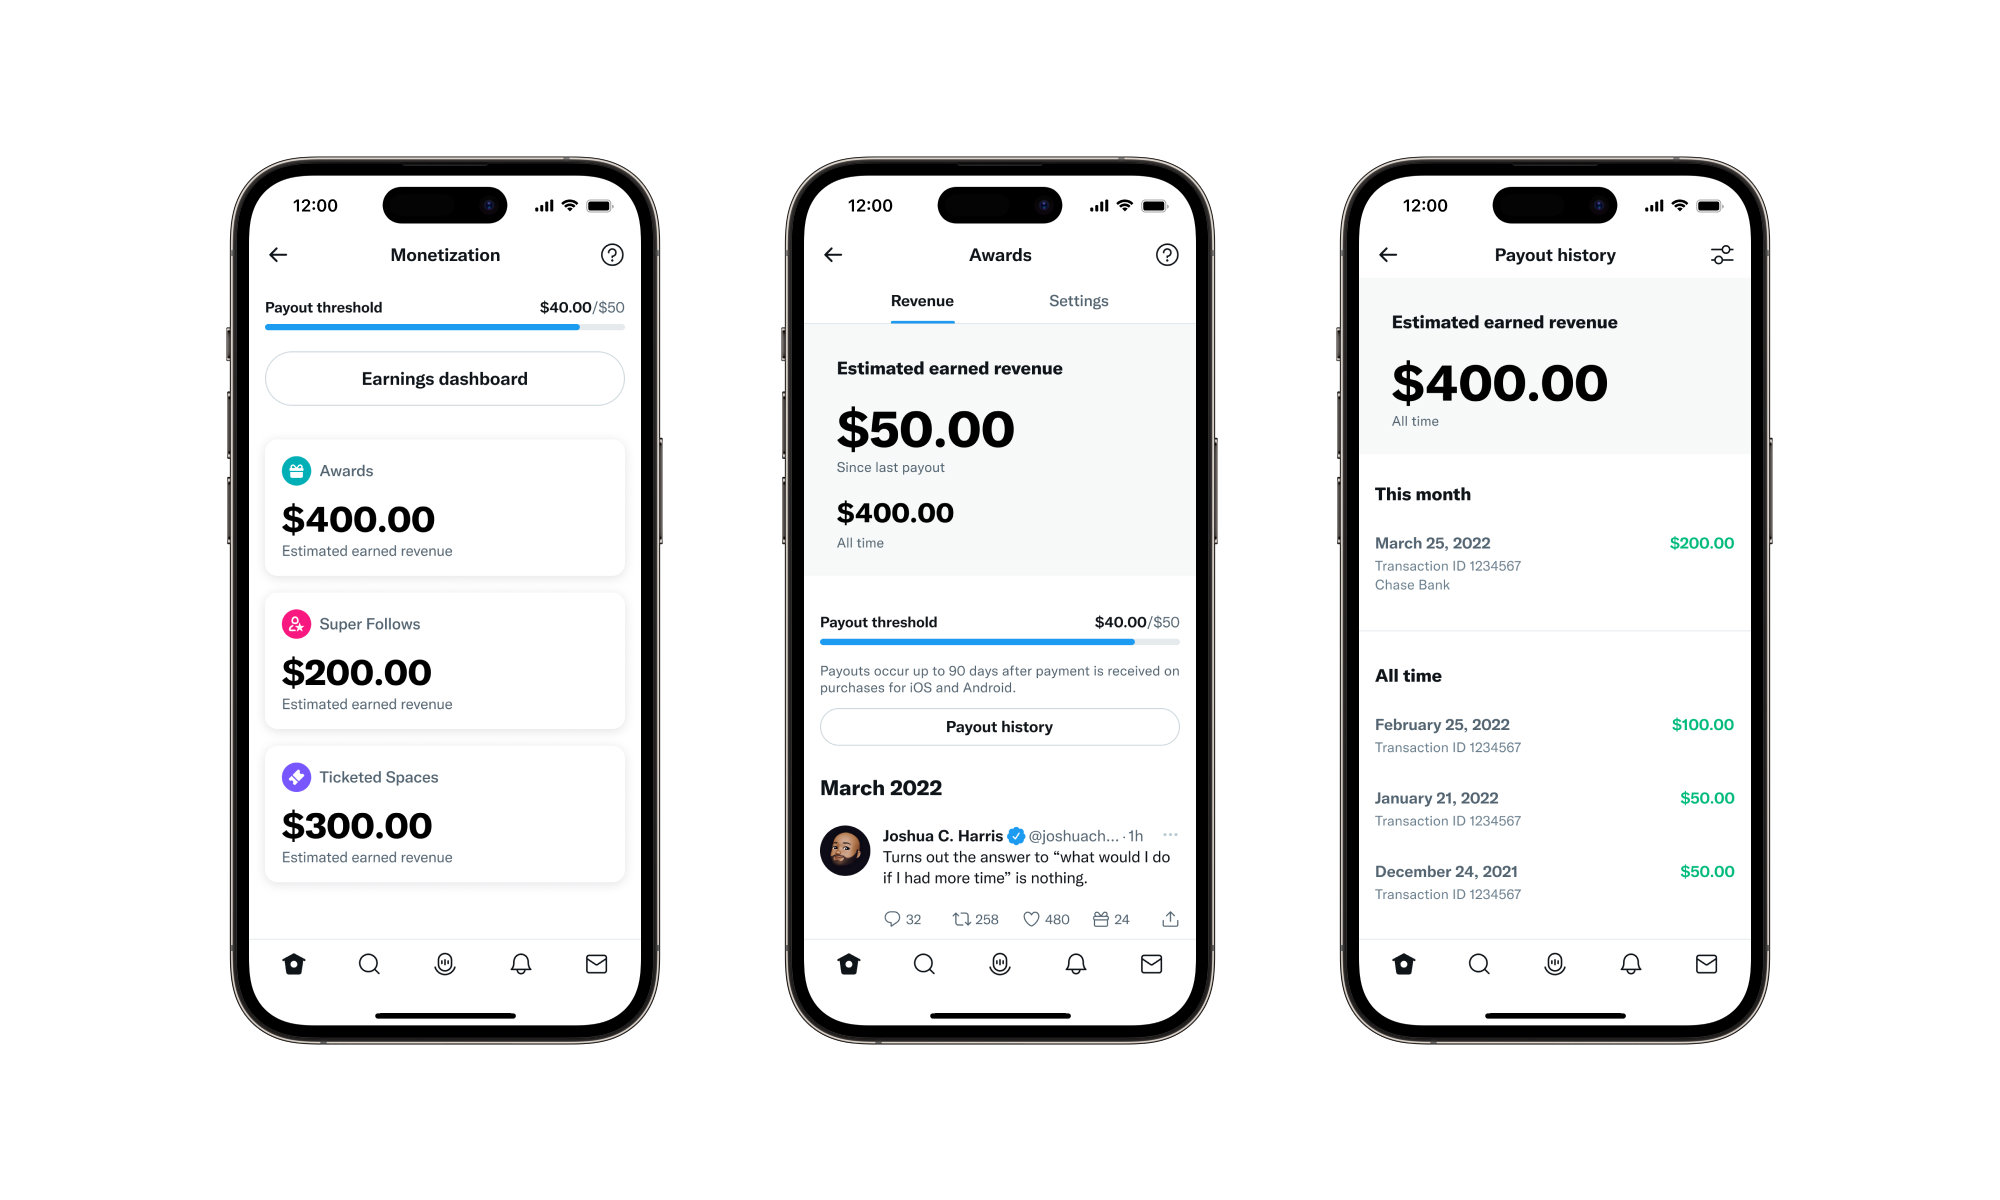Screen dimensions: 2000x1200
Task: Click the Earnings dashboard button
Action: point(444,379)
